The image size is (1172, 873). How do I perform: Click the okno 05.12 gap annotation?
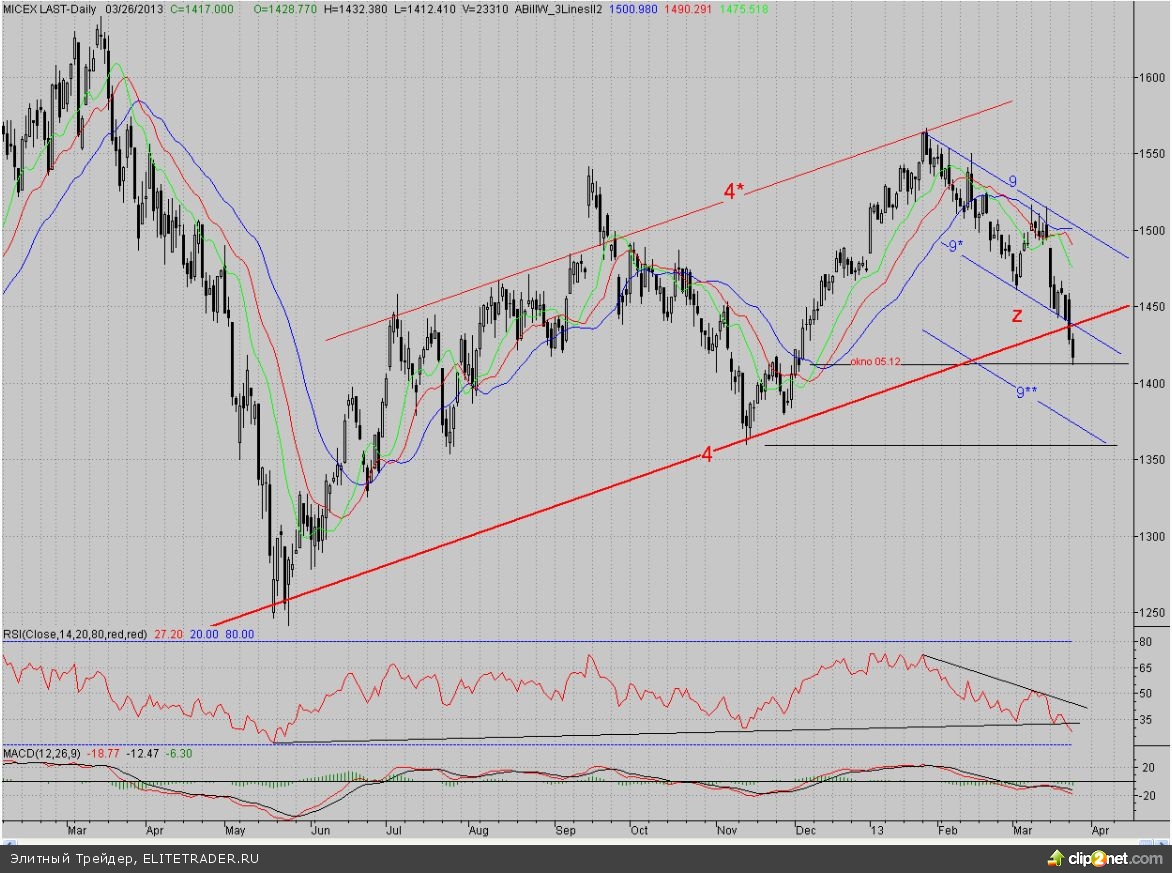click(x=876, y=361)
